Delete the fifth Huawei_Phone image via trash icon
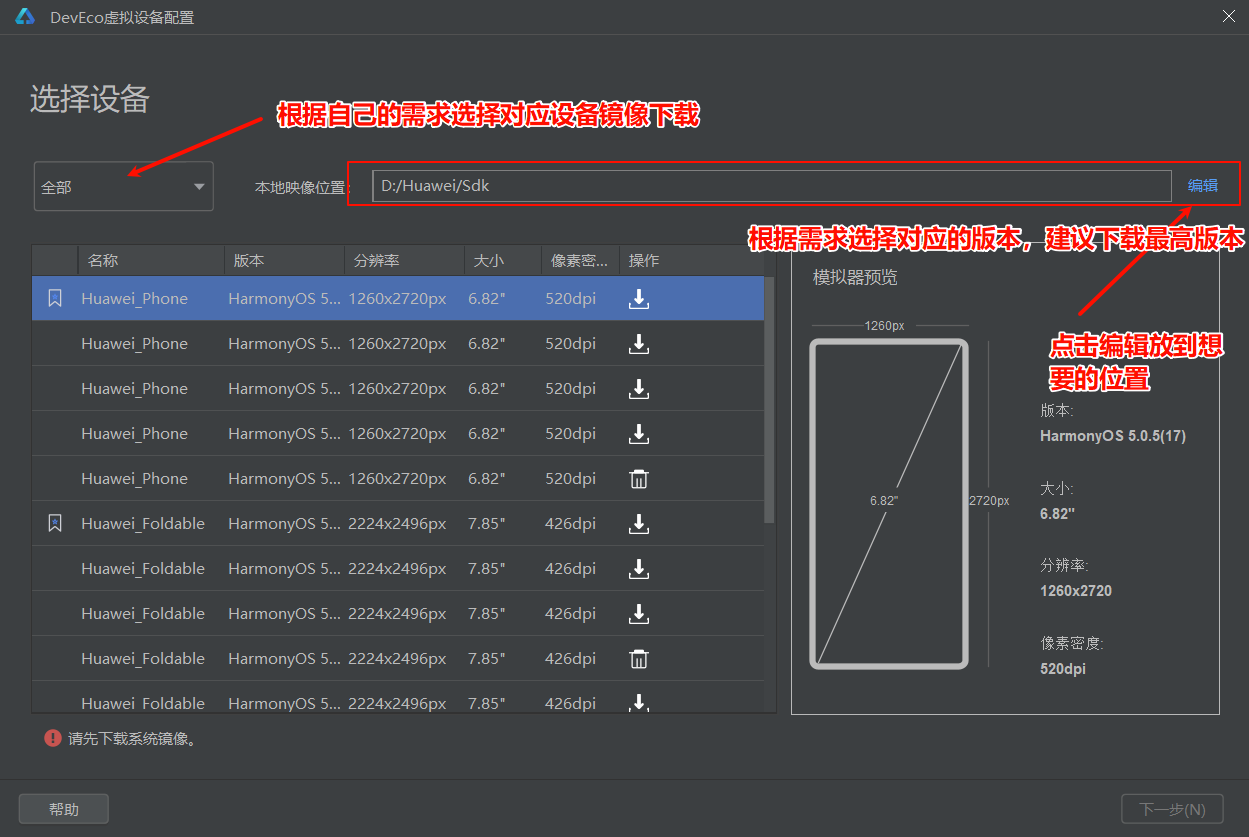1249x837 pixels. (639, 478)
